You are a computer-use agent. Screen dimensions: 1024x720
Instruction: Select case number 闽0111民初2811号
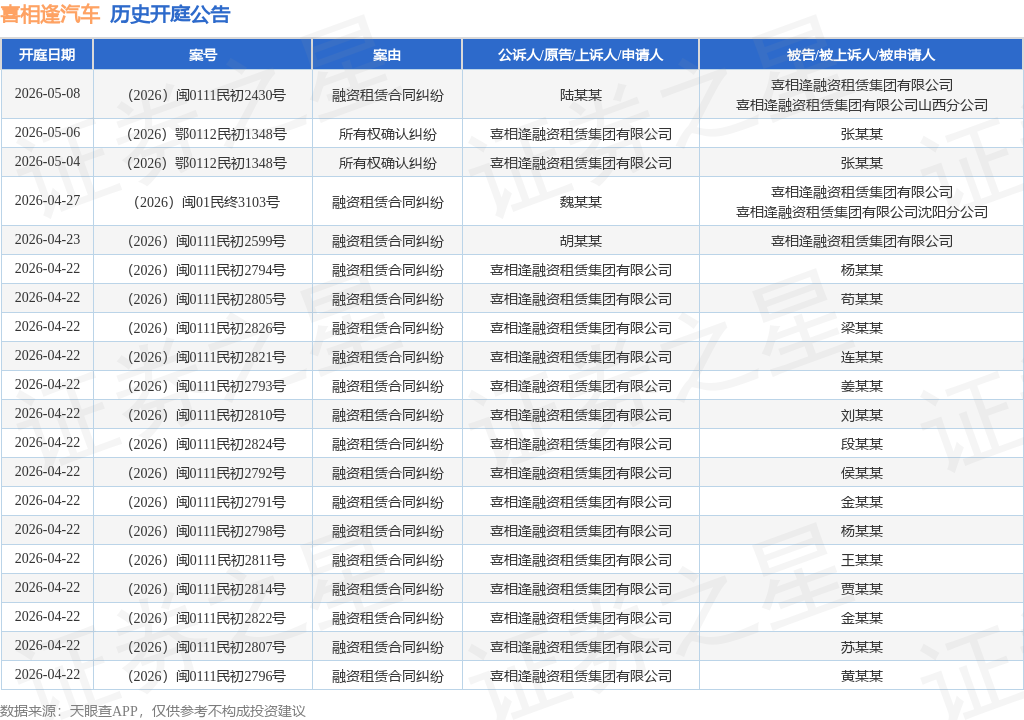click(x=231, y=561)
